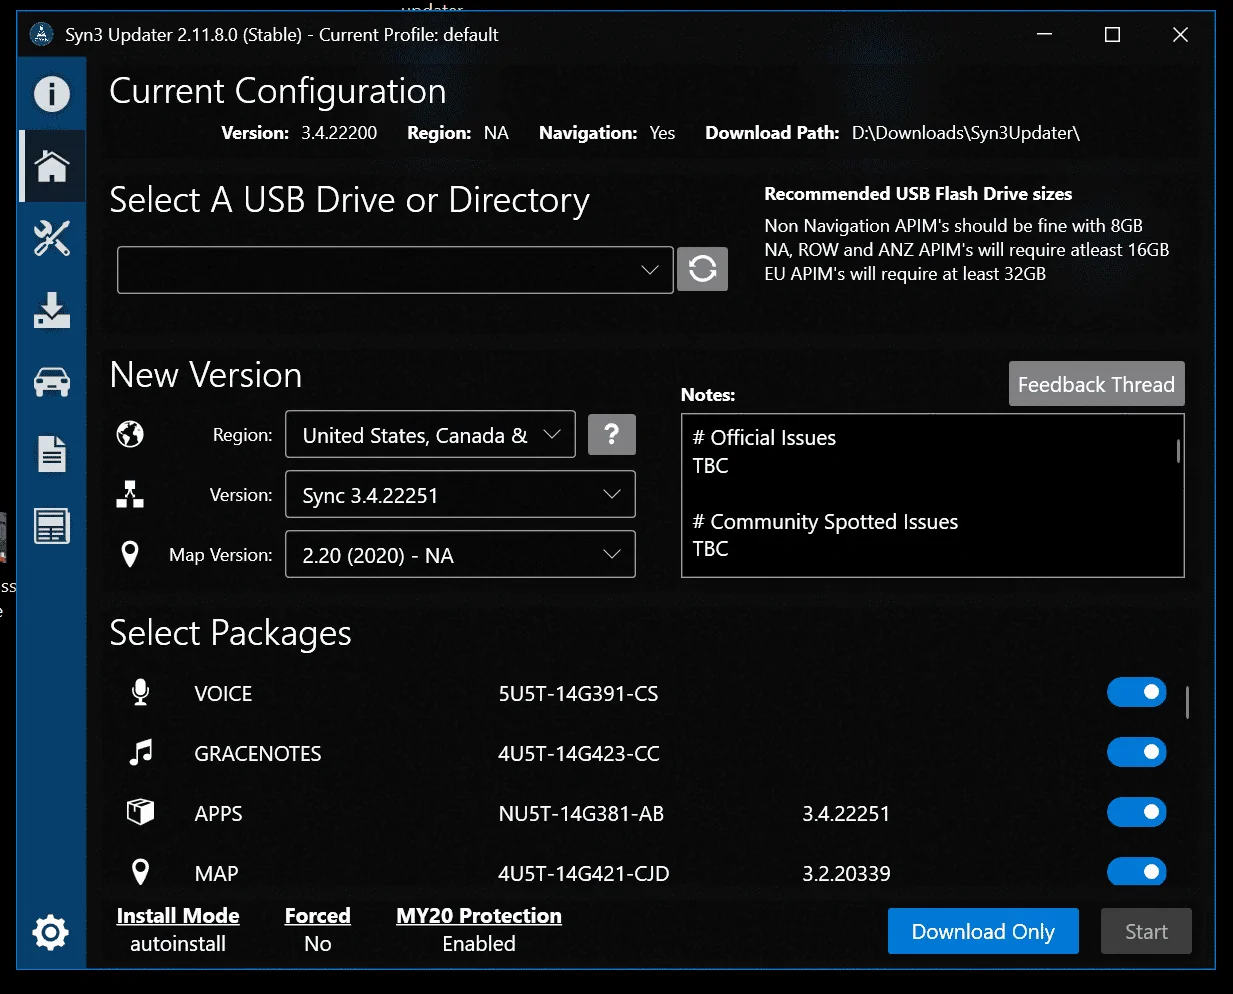Click the Feedback Thread button

[x=1096, y=384]
